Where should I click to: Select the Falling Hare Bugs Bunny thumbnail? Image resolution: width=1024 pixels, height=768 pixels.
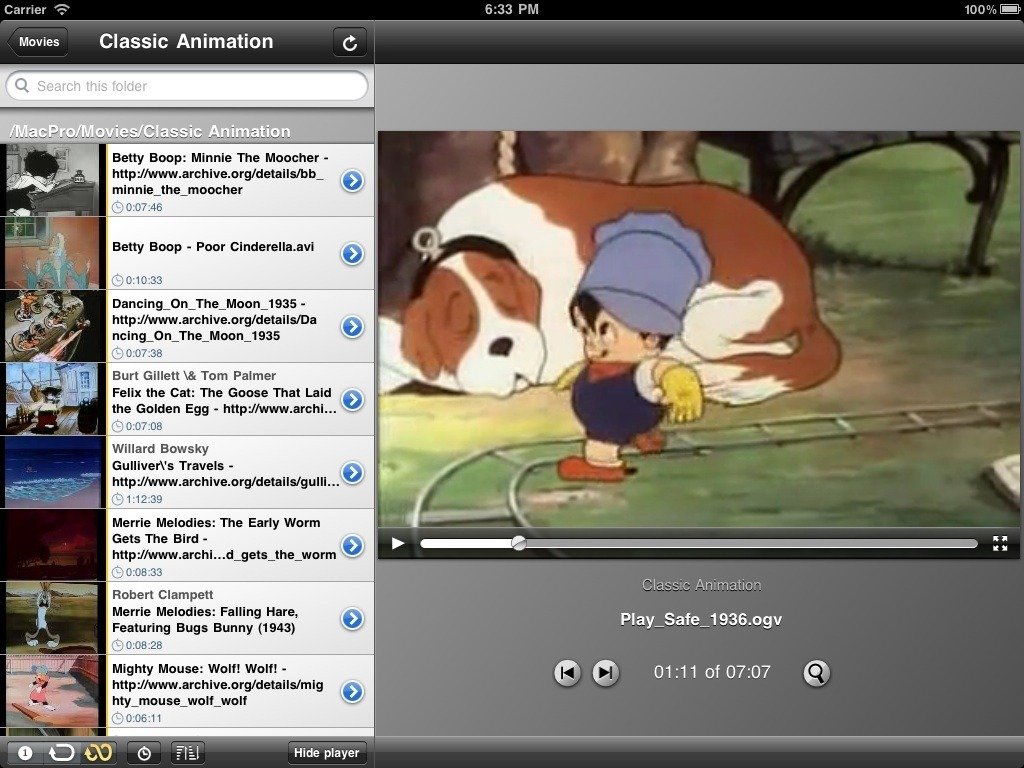(x=52, y=618)
